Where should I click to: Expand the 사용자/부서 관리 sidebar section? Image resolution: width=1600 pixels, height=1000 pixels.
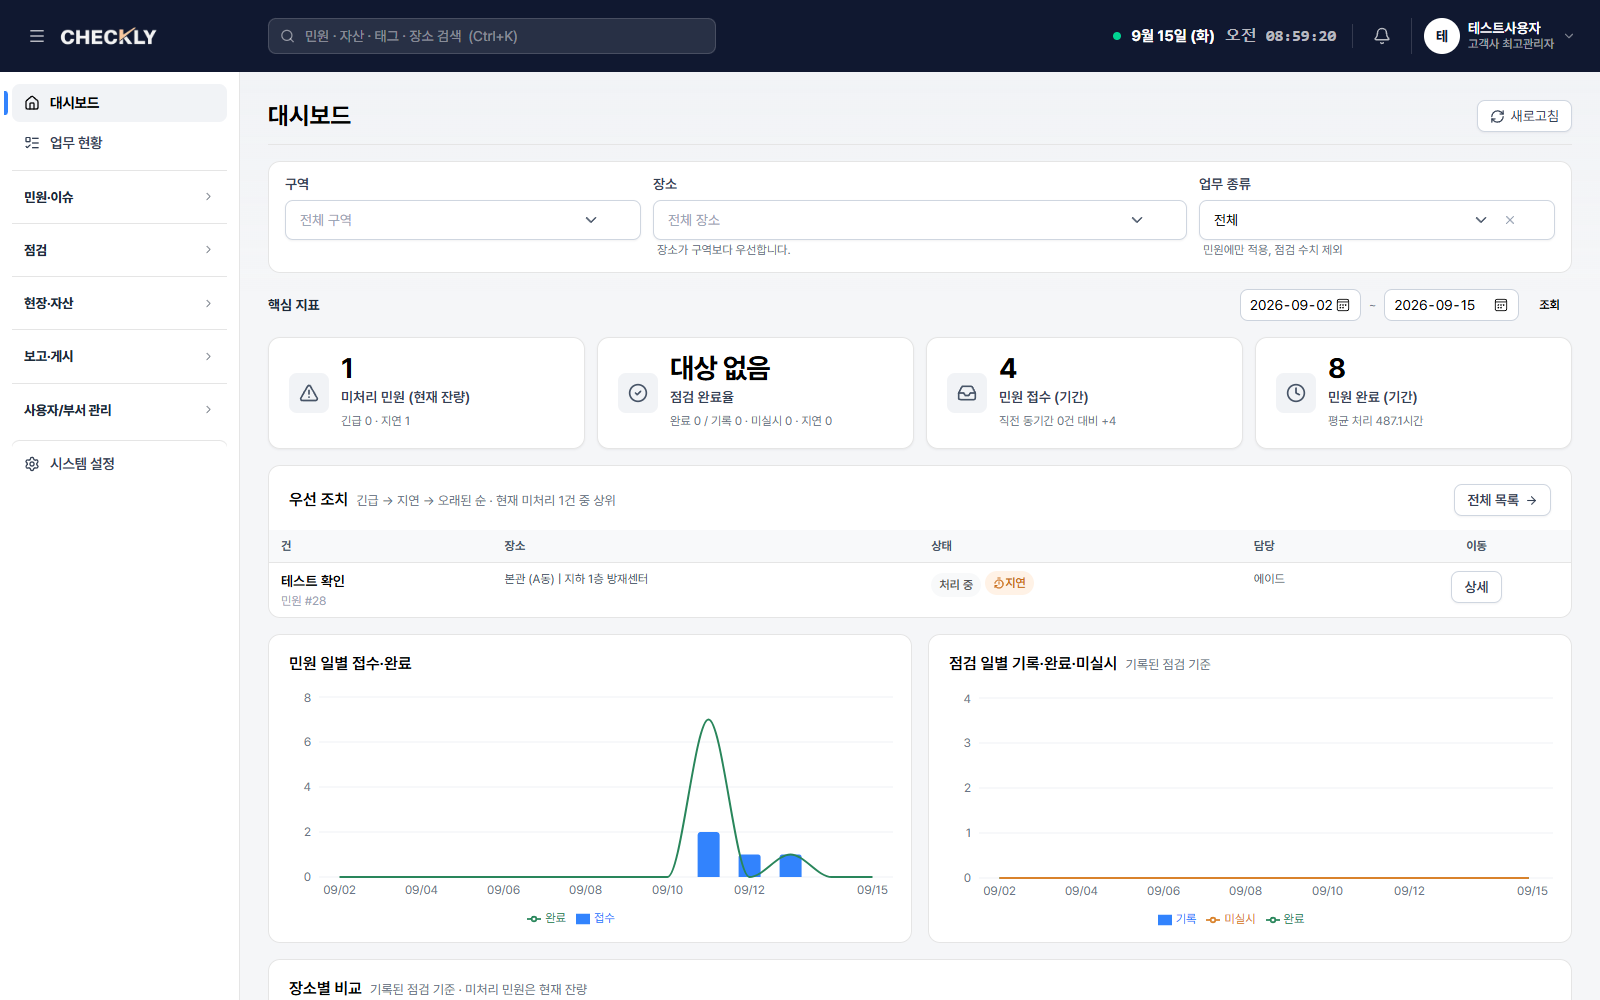(119, 410)
